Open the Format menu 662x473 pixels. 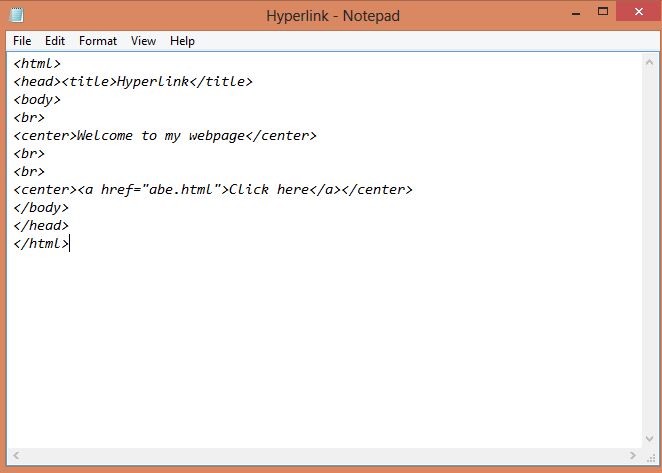pos(98,41)
